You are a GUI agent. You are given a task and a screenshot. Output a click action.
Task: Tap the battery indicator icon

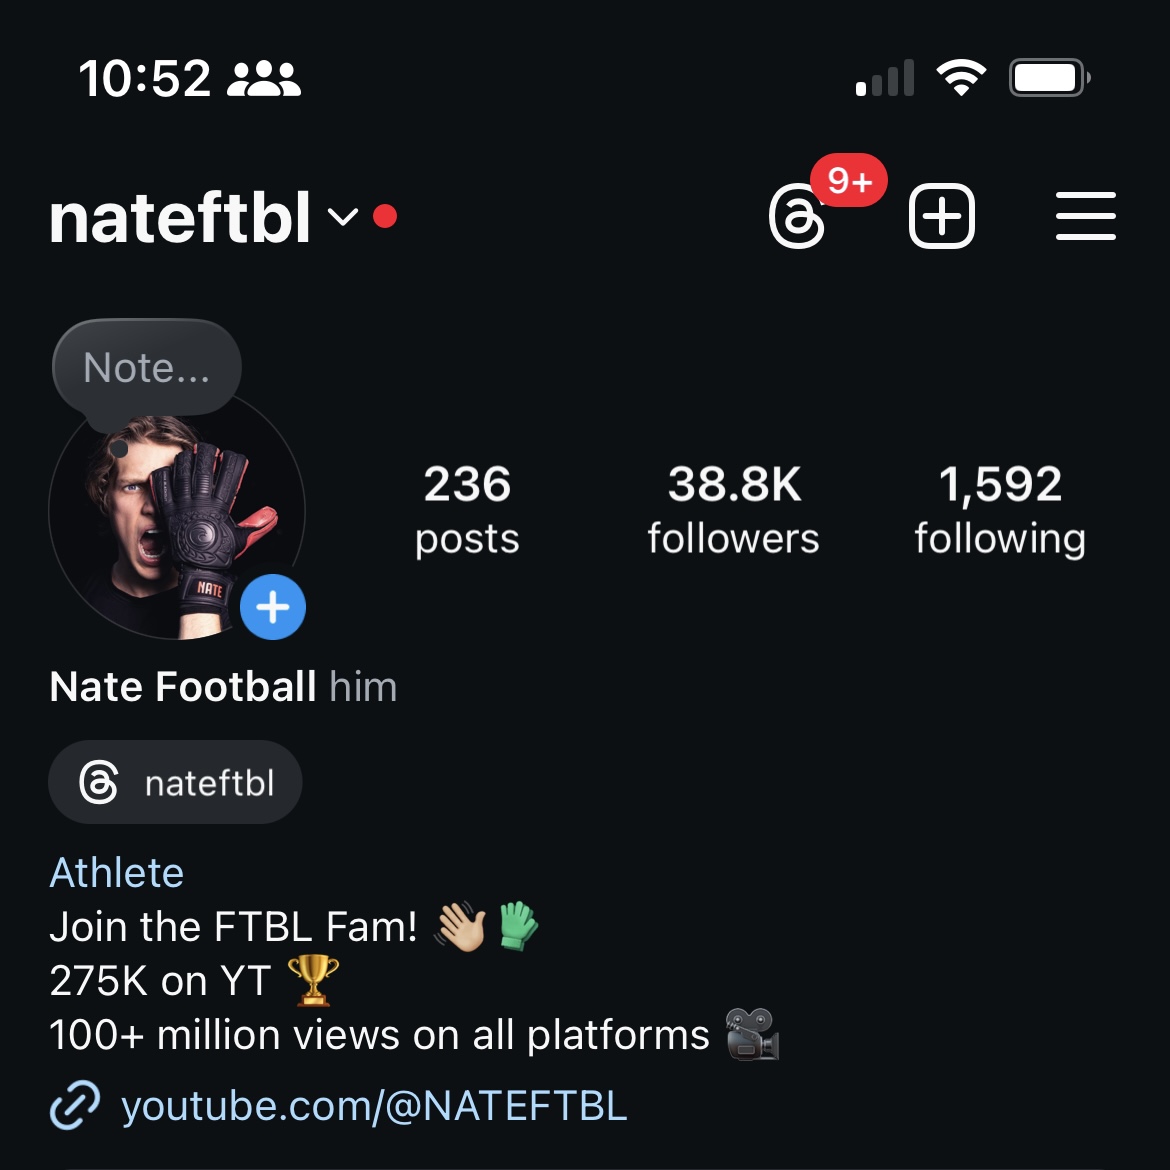click(x=1049, y=78)
